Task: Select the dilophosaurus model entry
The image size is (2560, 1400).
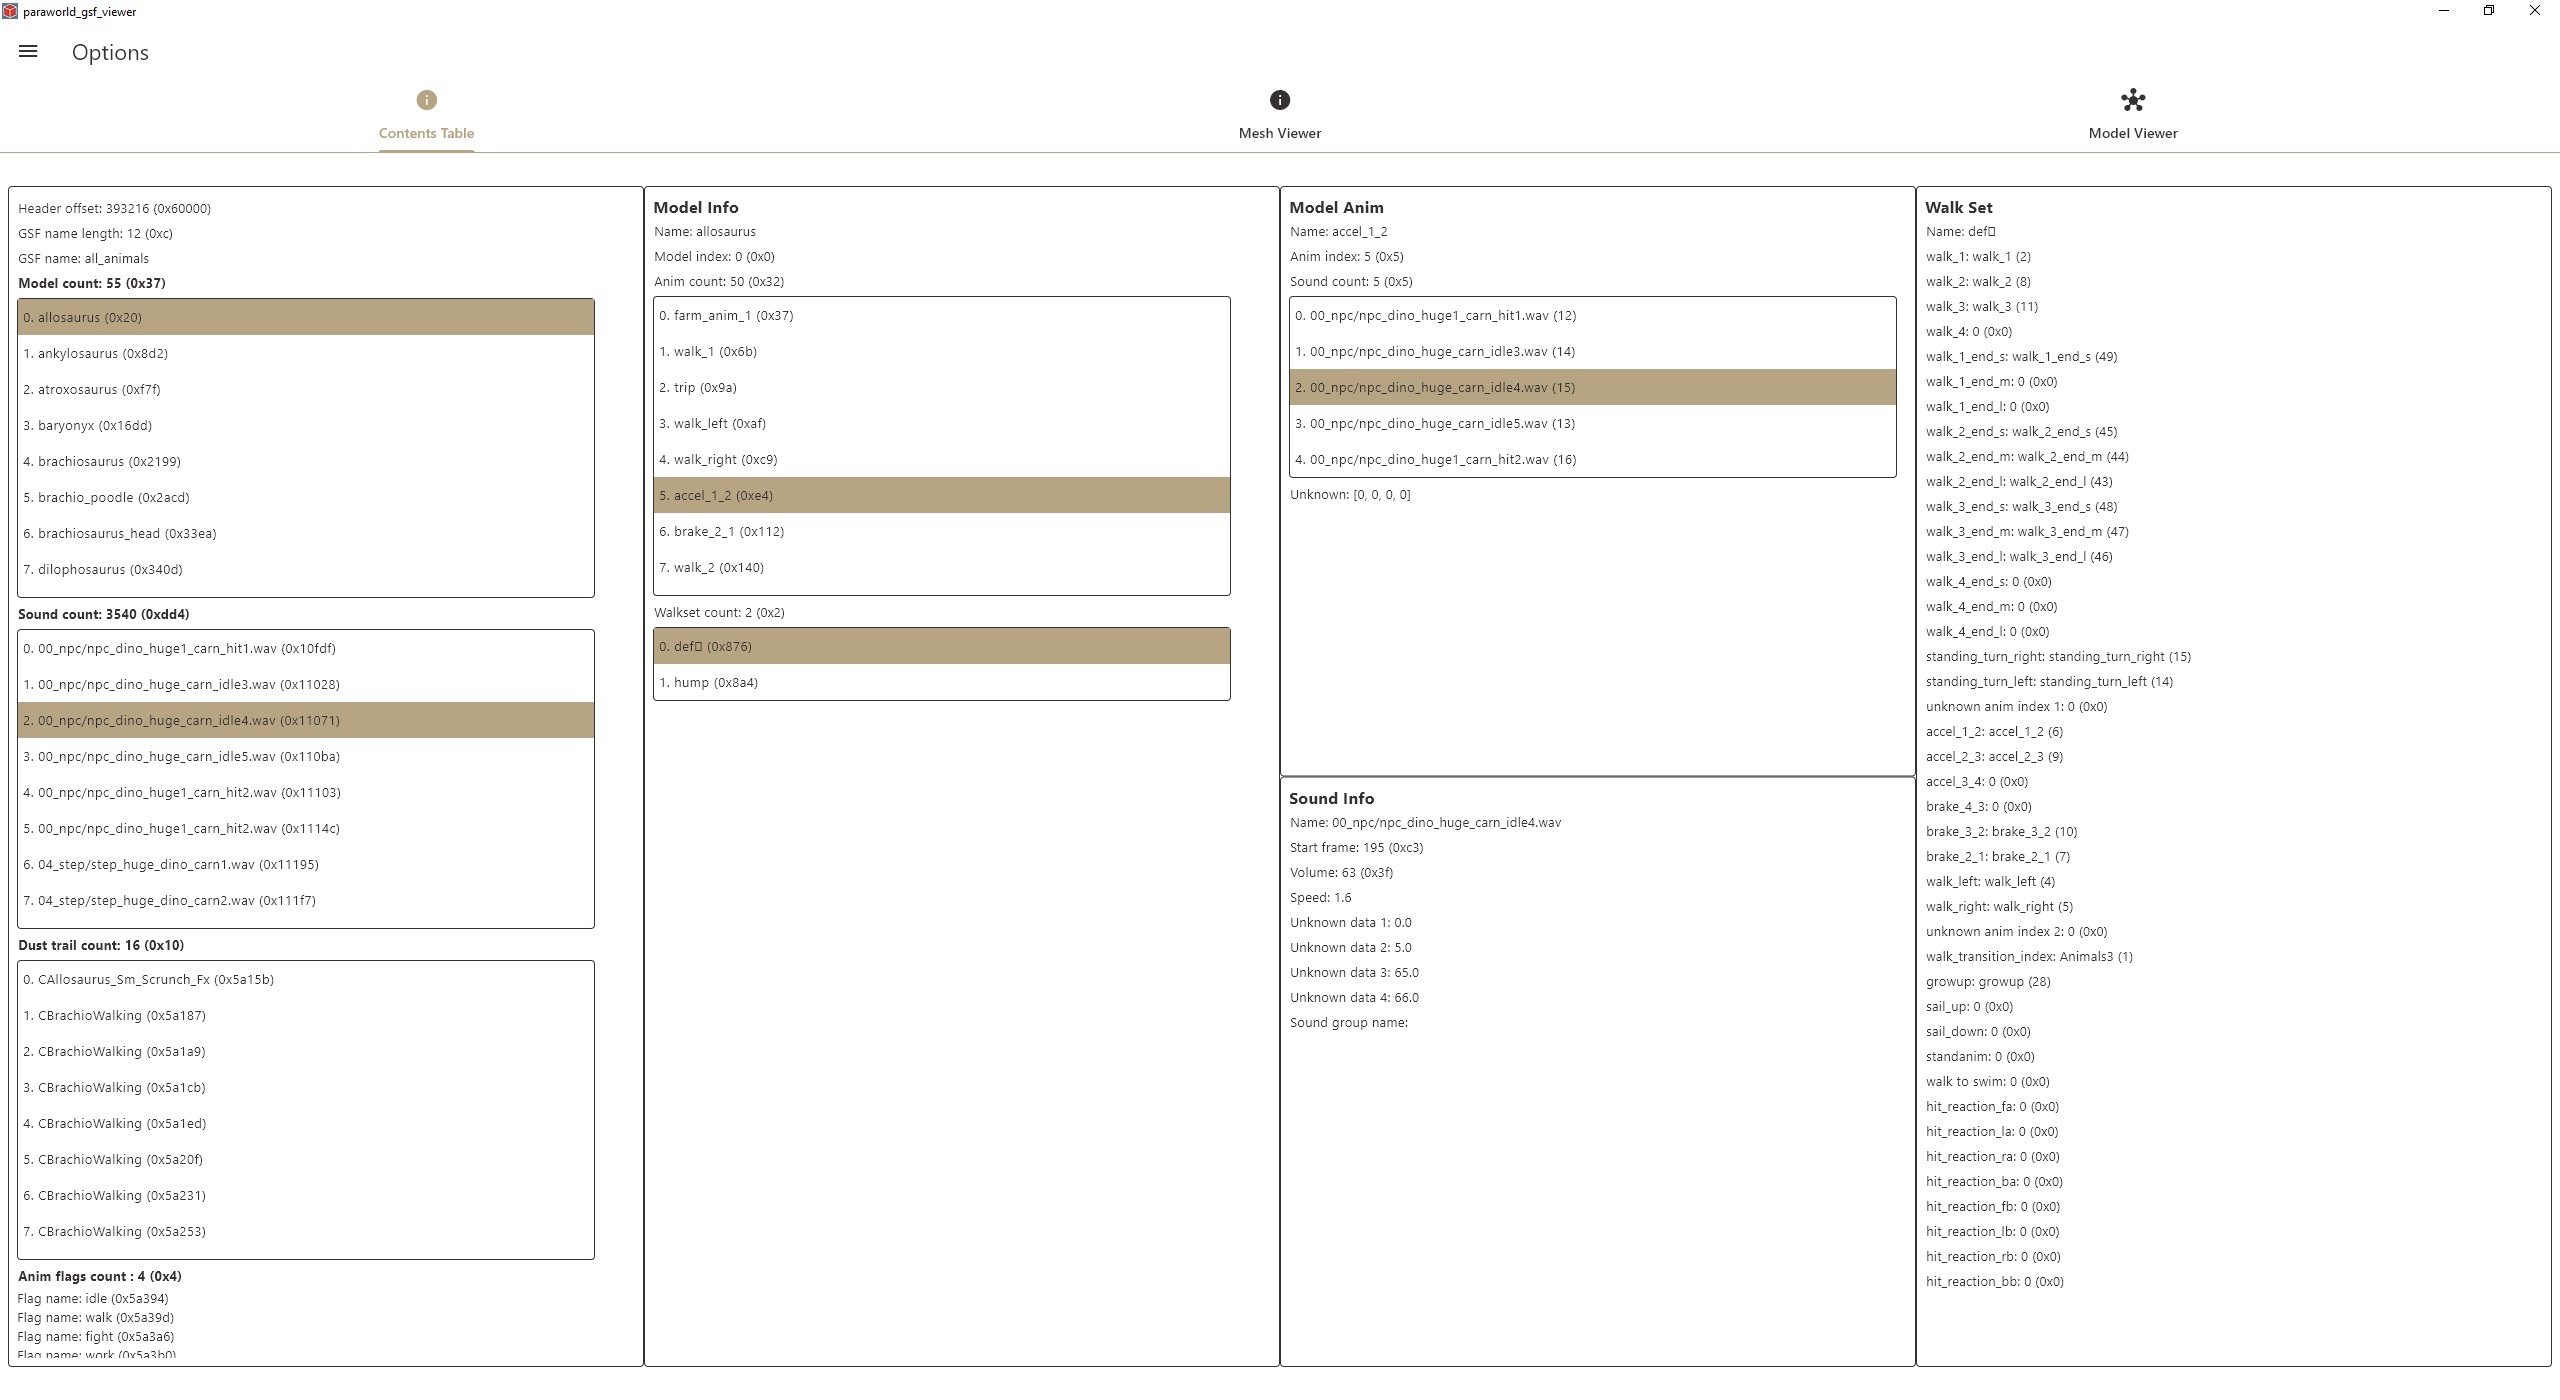Action: (103, 570)
